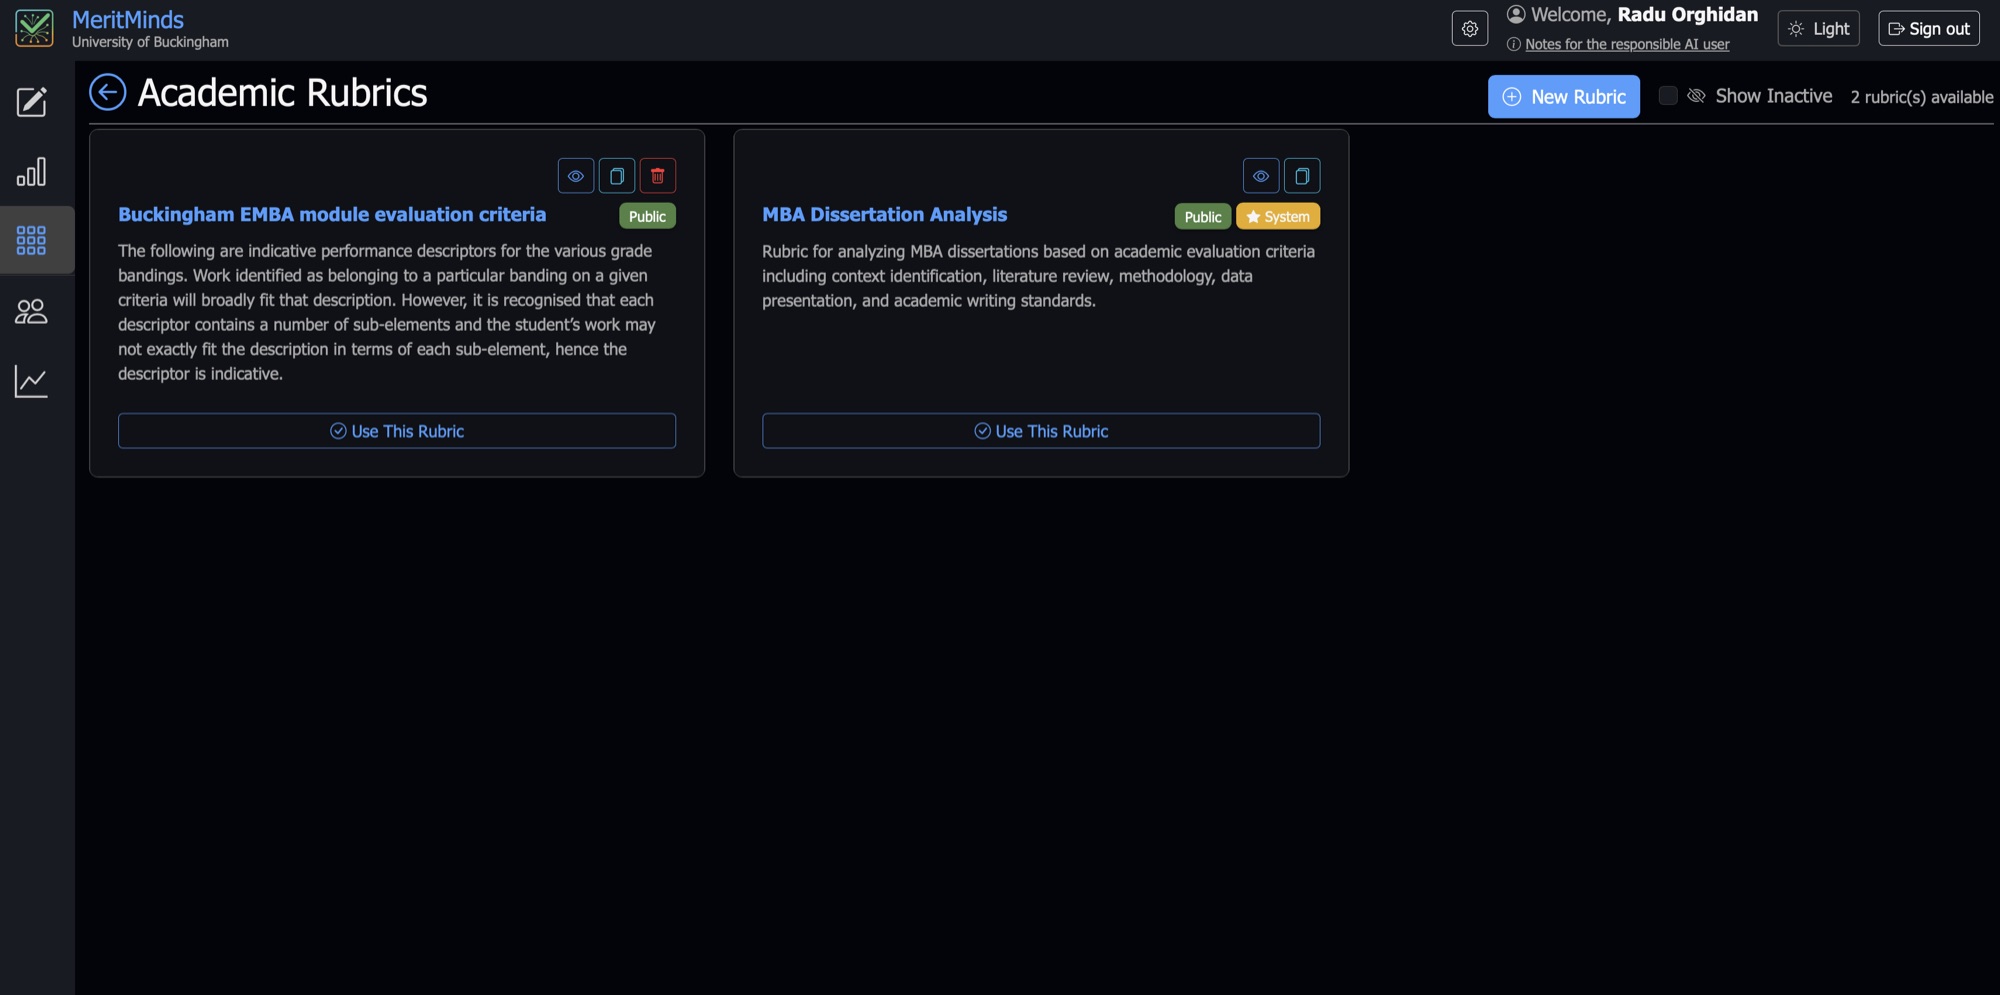Use This Rubric for MBA Dissertation Analysis

pos(1041,431)
